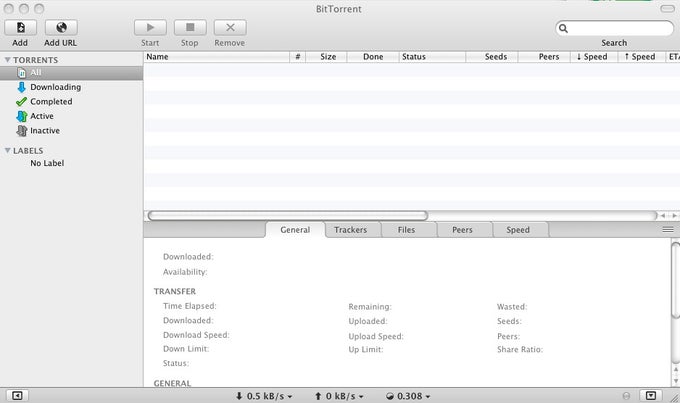
Task: Toggle the detail pane with bottom-right button
Action: [651, 396]
